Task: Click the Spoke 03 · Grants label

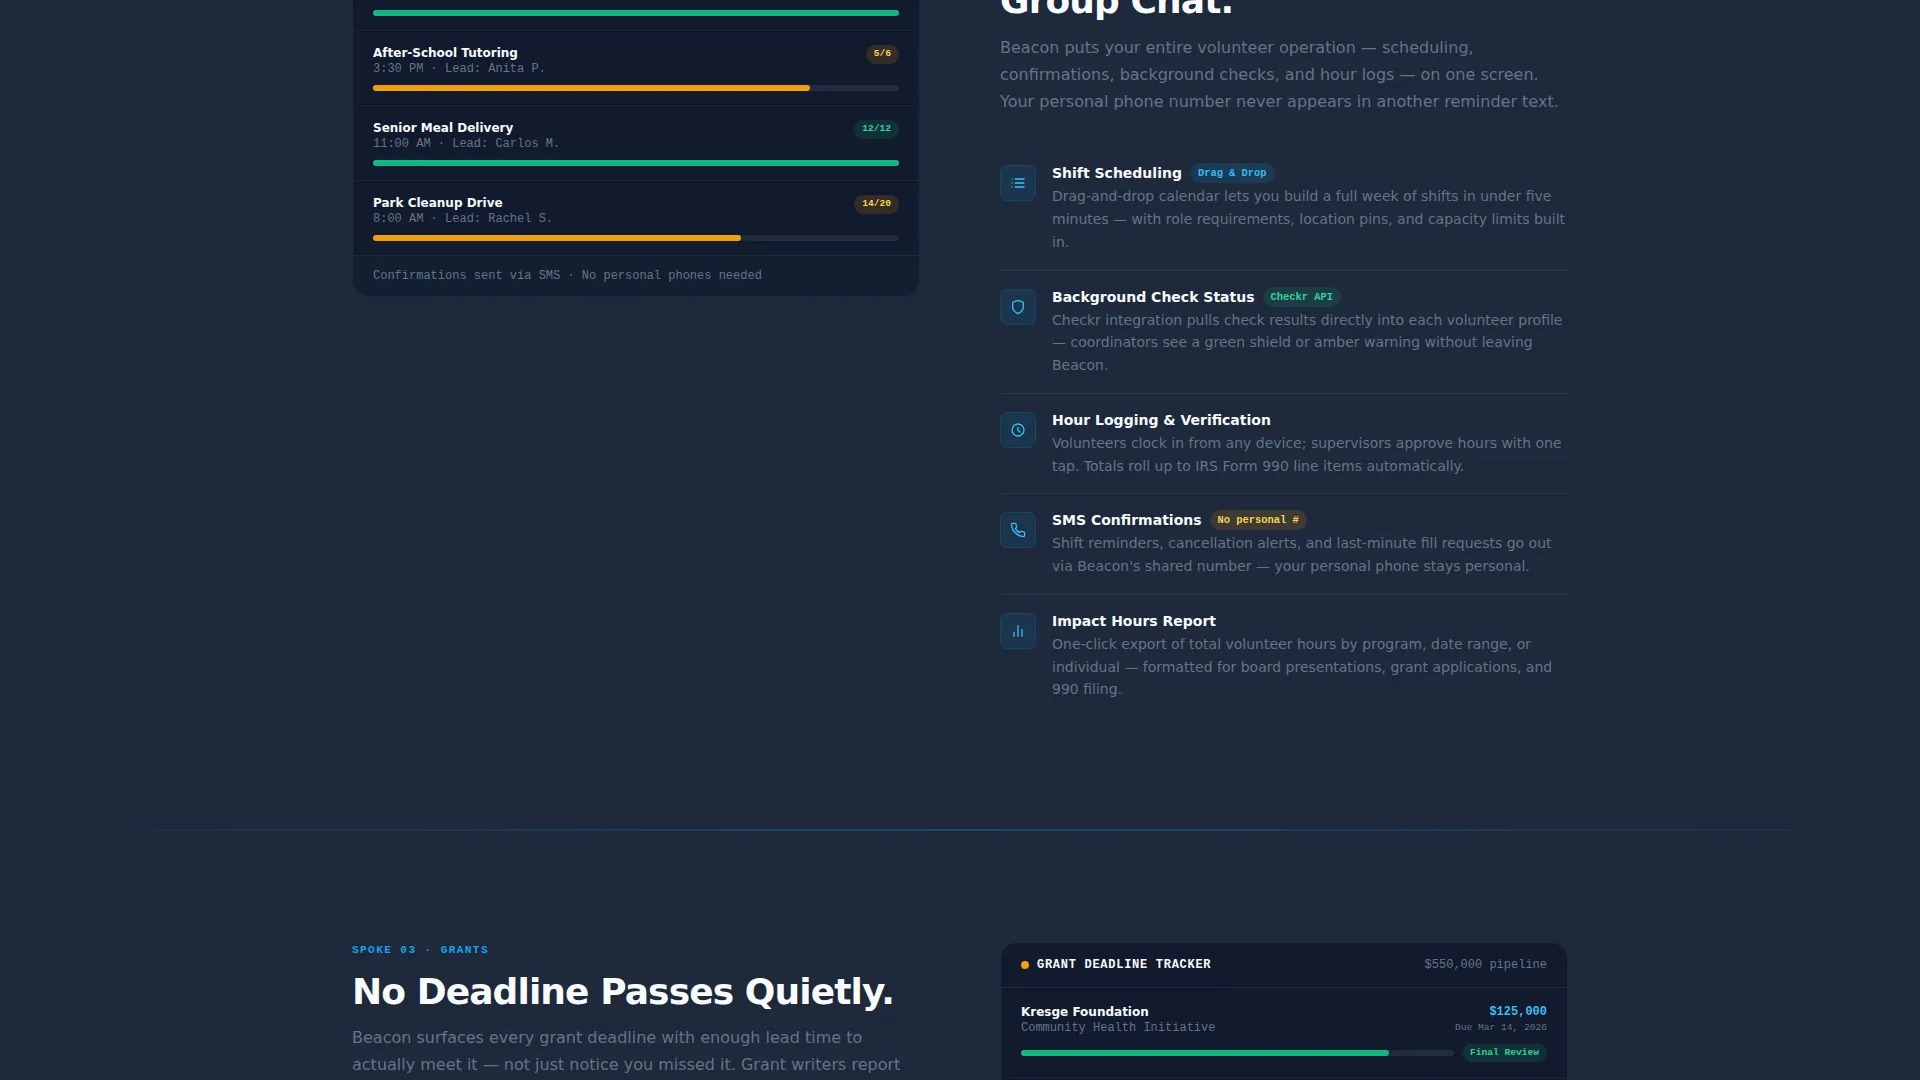Action: [420, 950]
